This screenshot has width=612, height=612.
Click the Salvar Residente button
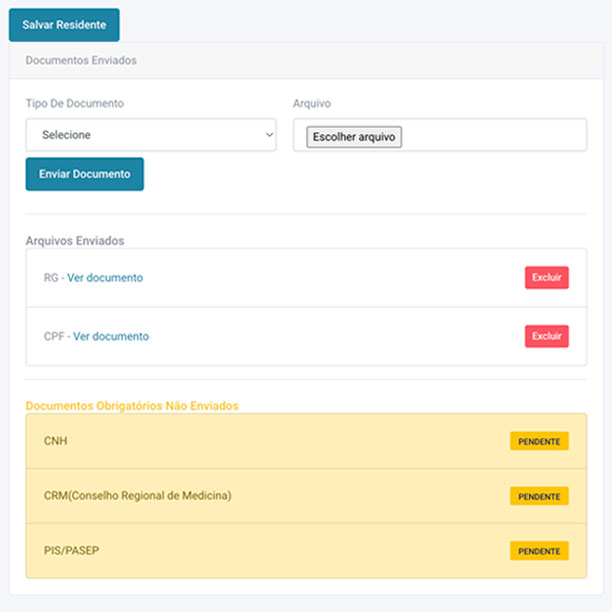[64, 24]
